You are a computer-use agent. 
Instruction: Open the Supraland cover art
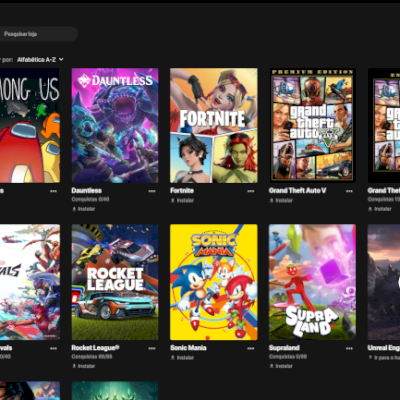(x=312, y=282)
